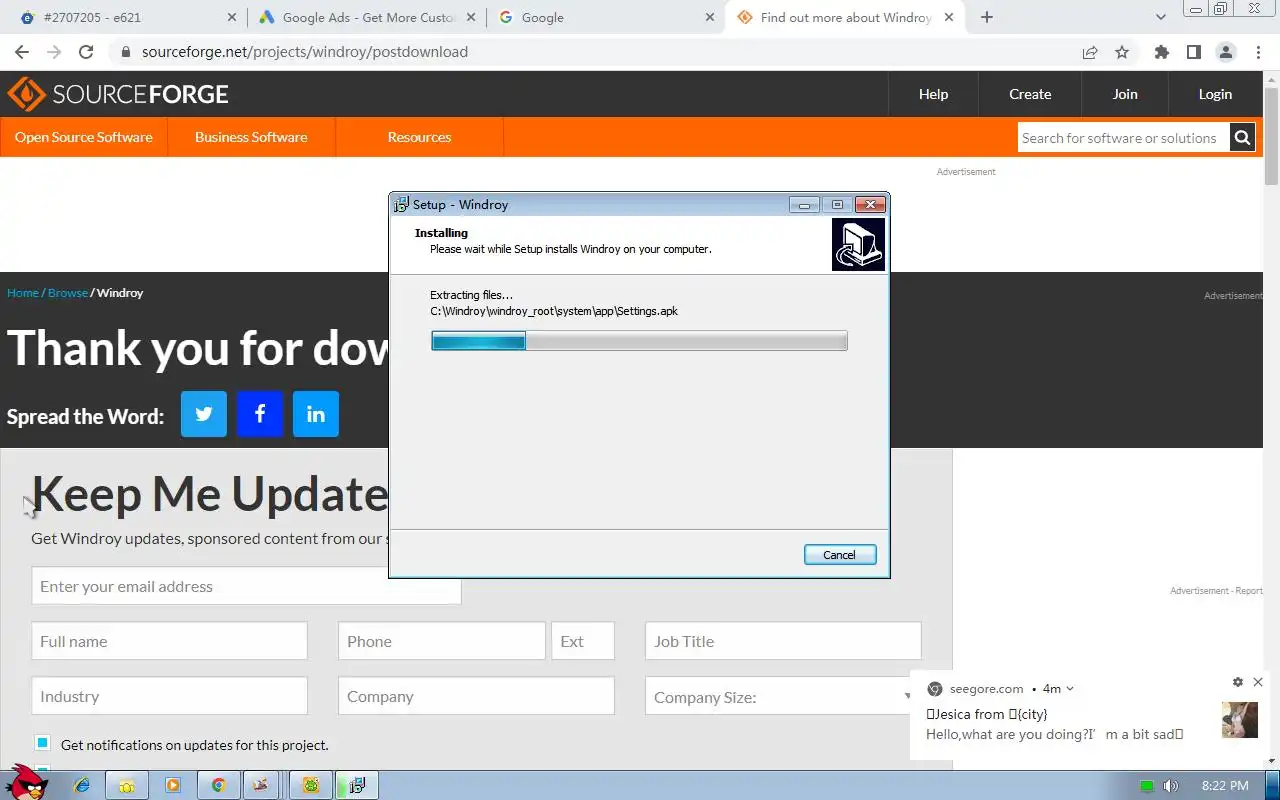Click the Show desktop button
Screen dimensions: 1280x800
(1273, 785)
